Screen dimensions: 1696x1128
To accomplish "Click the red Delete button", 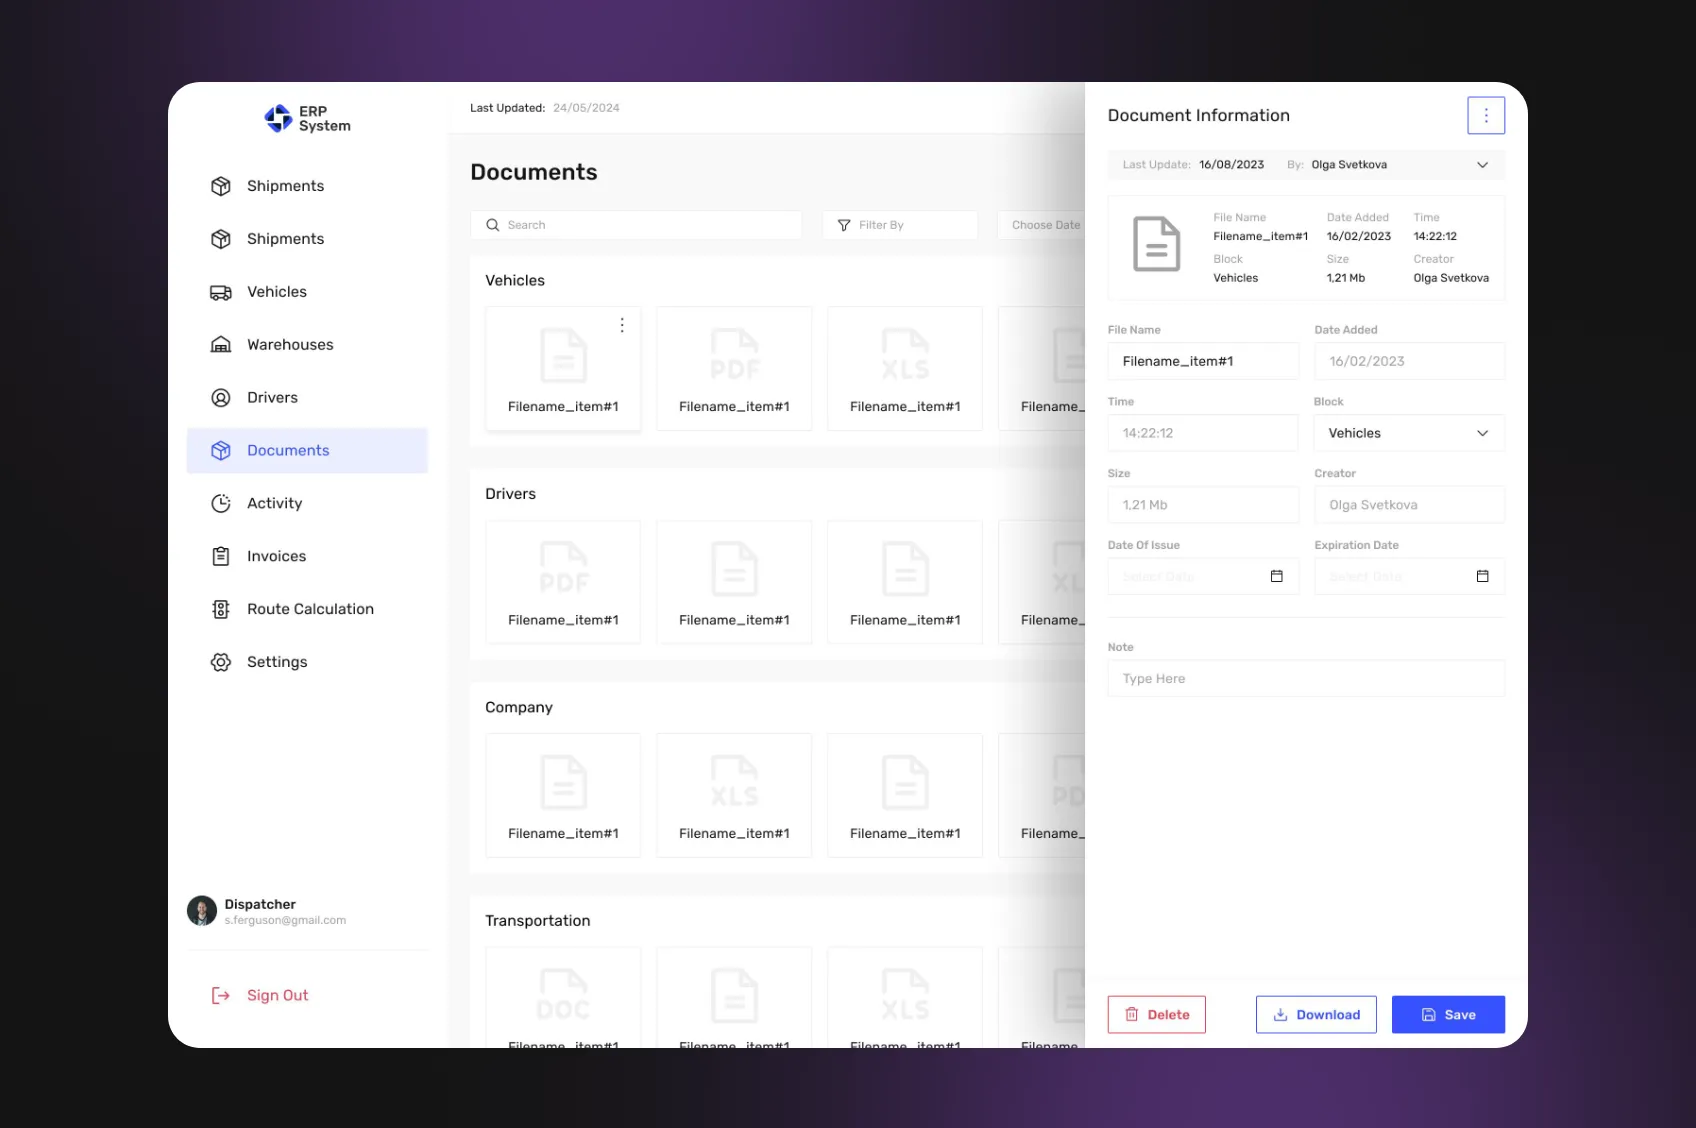I will (1156, 1015).
